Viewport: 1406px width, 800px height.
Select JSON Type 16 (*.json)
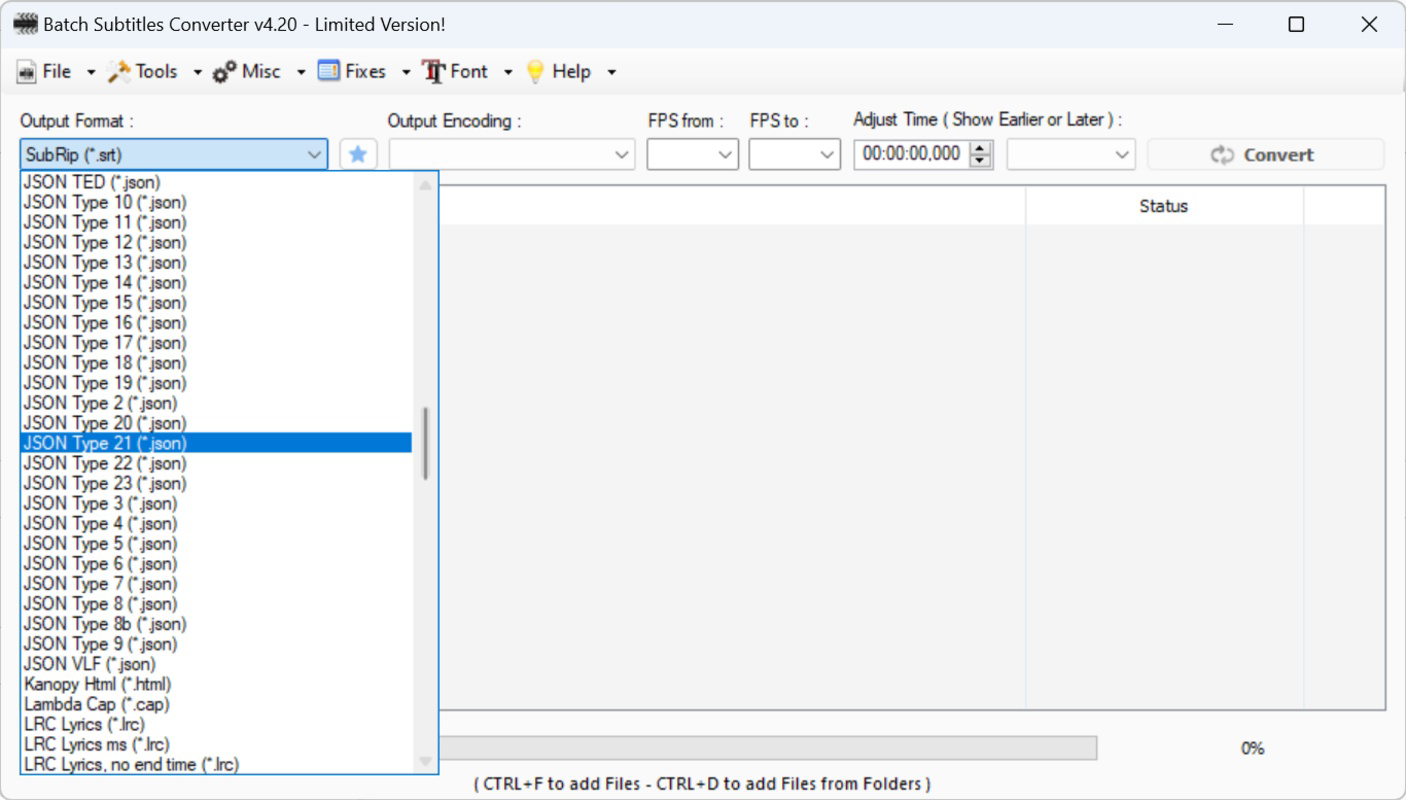[x=216, y=322]
